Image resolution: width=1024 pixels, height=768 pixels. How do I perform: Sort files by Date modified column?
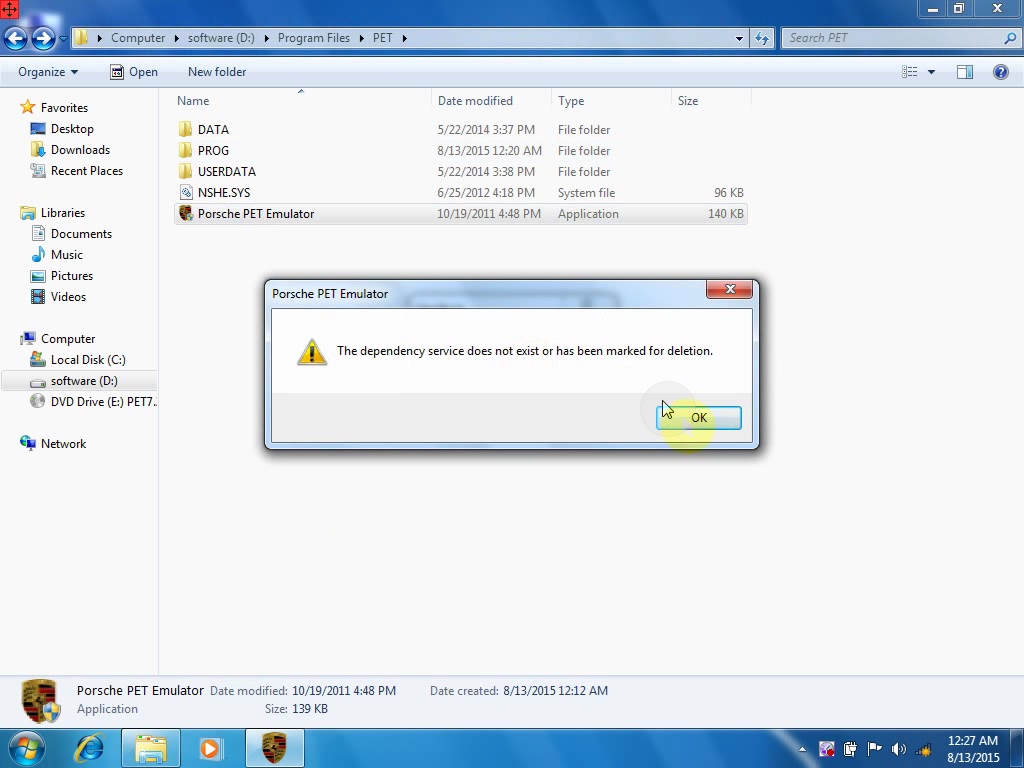pyautogui.click(x=475, y=101)
